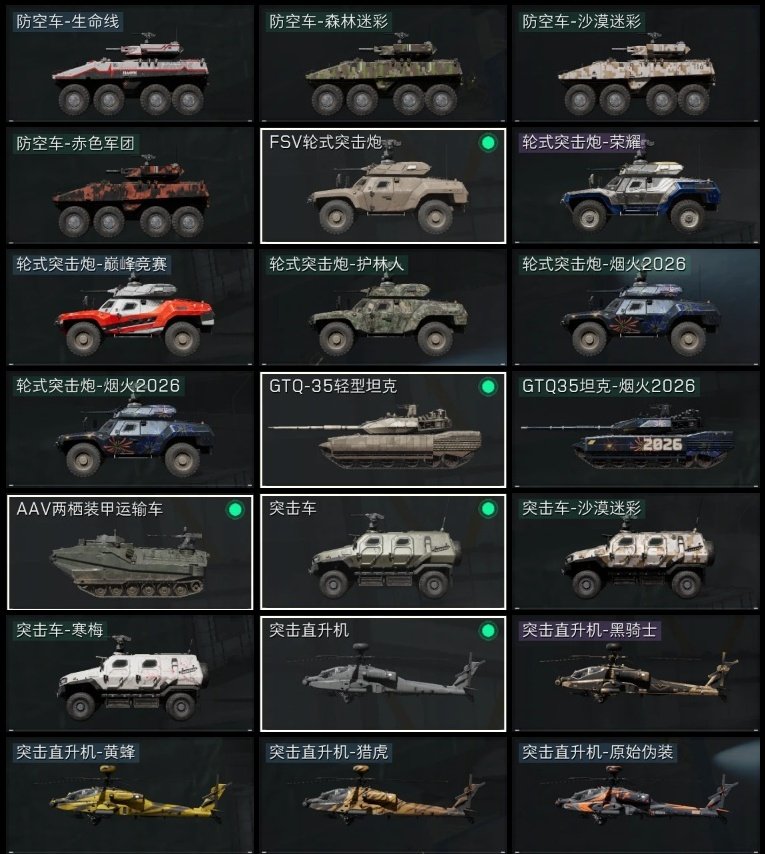
Task: Choose the 突击直升机-原始伪装 helicopter skin
Action: tap(636, 795)
